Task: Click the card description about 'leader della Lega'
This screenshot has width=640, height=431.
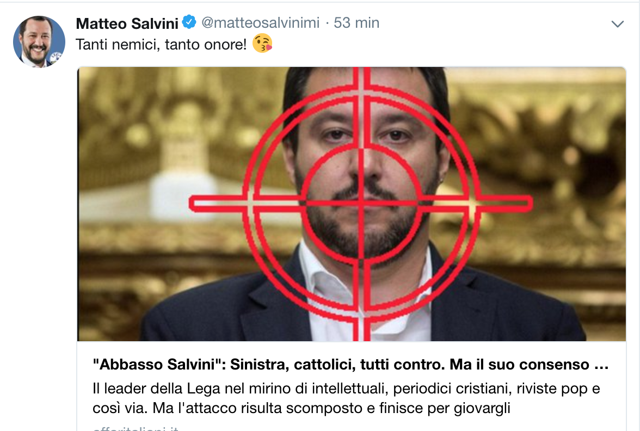Action: [x=346, y=398]
